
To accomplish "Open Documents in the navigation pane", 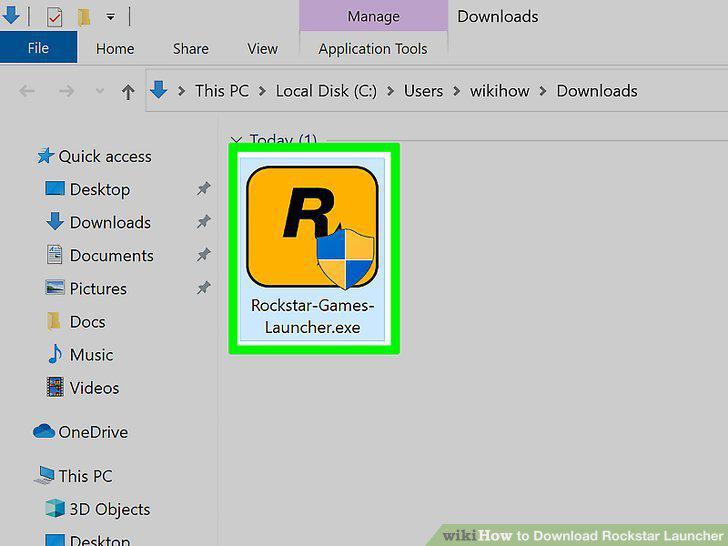I will click(x=111, y=255).
